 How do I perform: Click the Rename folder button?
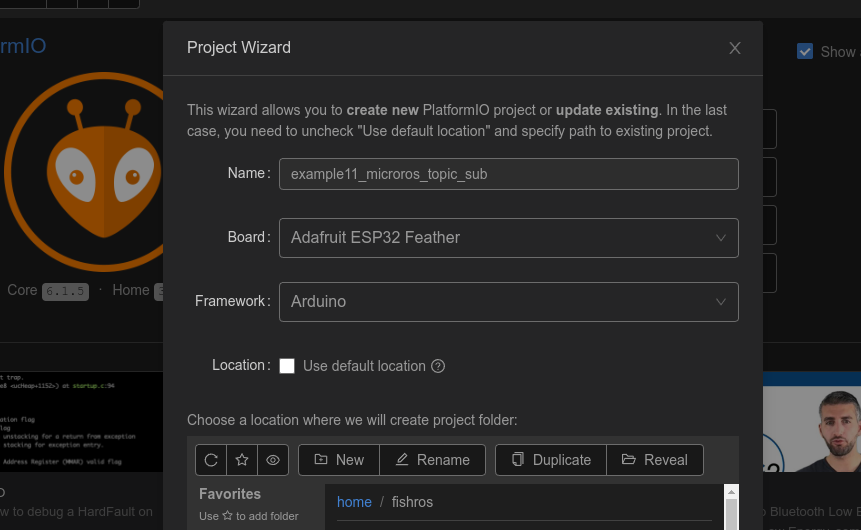click(432, 460)
